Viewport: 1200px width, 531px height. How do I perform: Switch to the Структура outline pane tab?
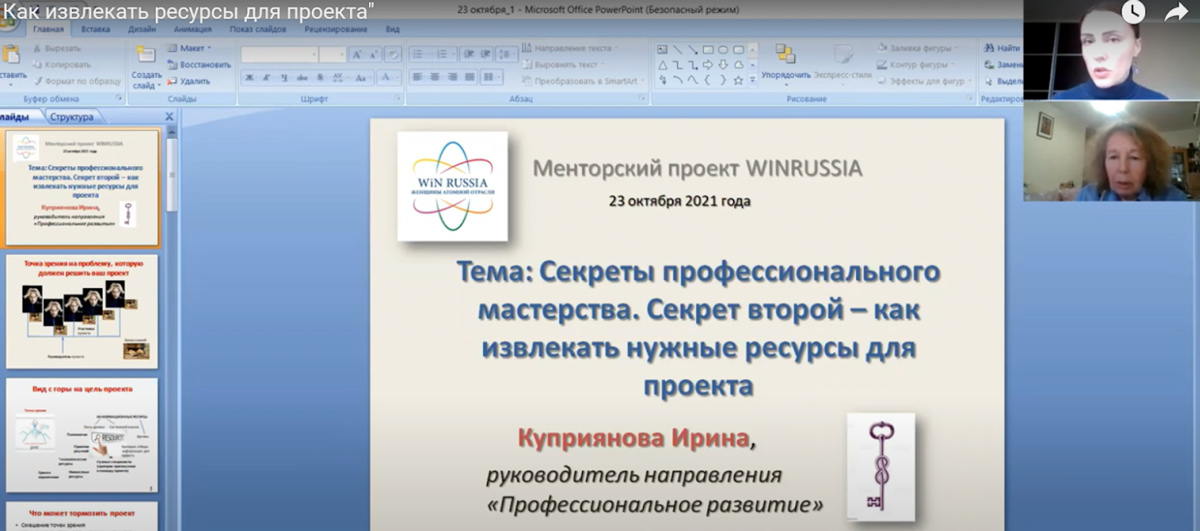(x=72, y=117)
